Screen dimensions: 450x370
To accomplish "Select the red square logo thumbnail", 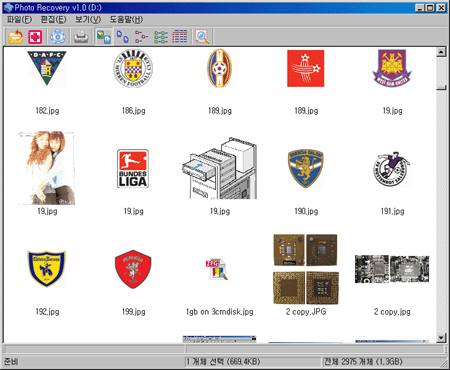I will click(x=306, y=68).
